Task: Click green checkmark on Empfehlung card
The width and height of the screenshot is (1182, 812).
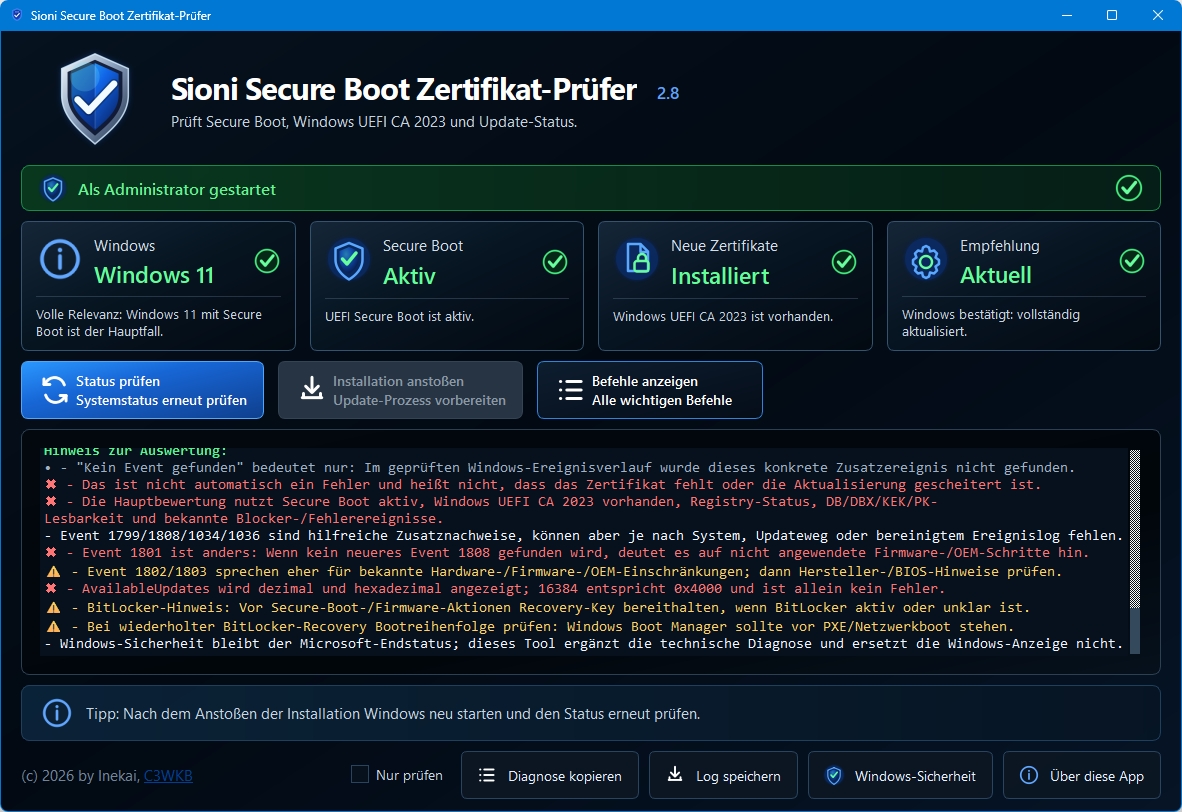Action: 1131,261
